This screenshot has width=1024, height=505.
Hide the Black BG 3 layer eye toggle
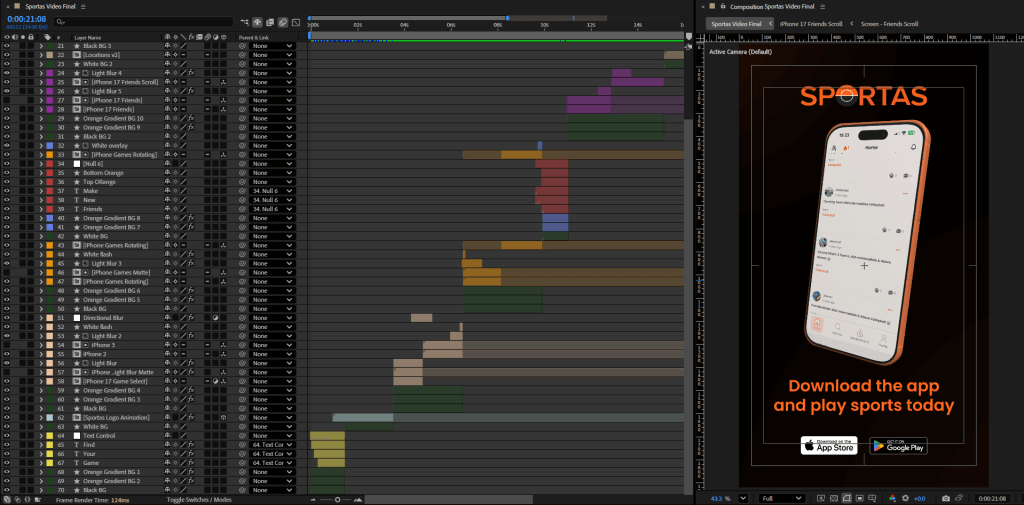[7, 46]
